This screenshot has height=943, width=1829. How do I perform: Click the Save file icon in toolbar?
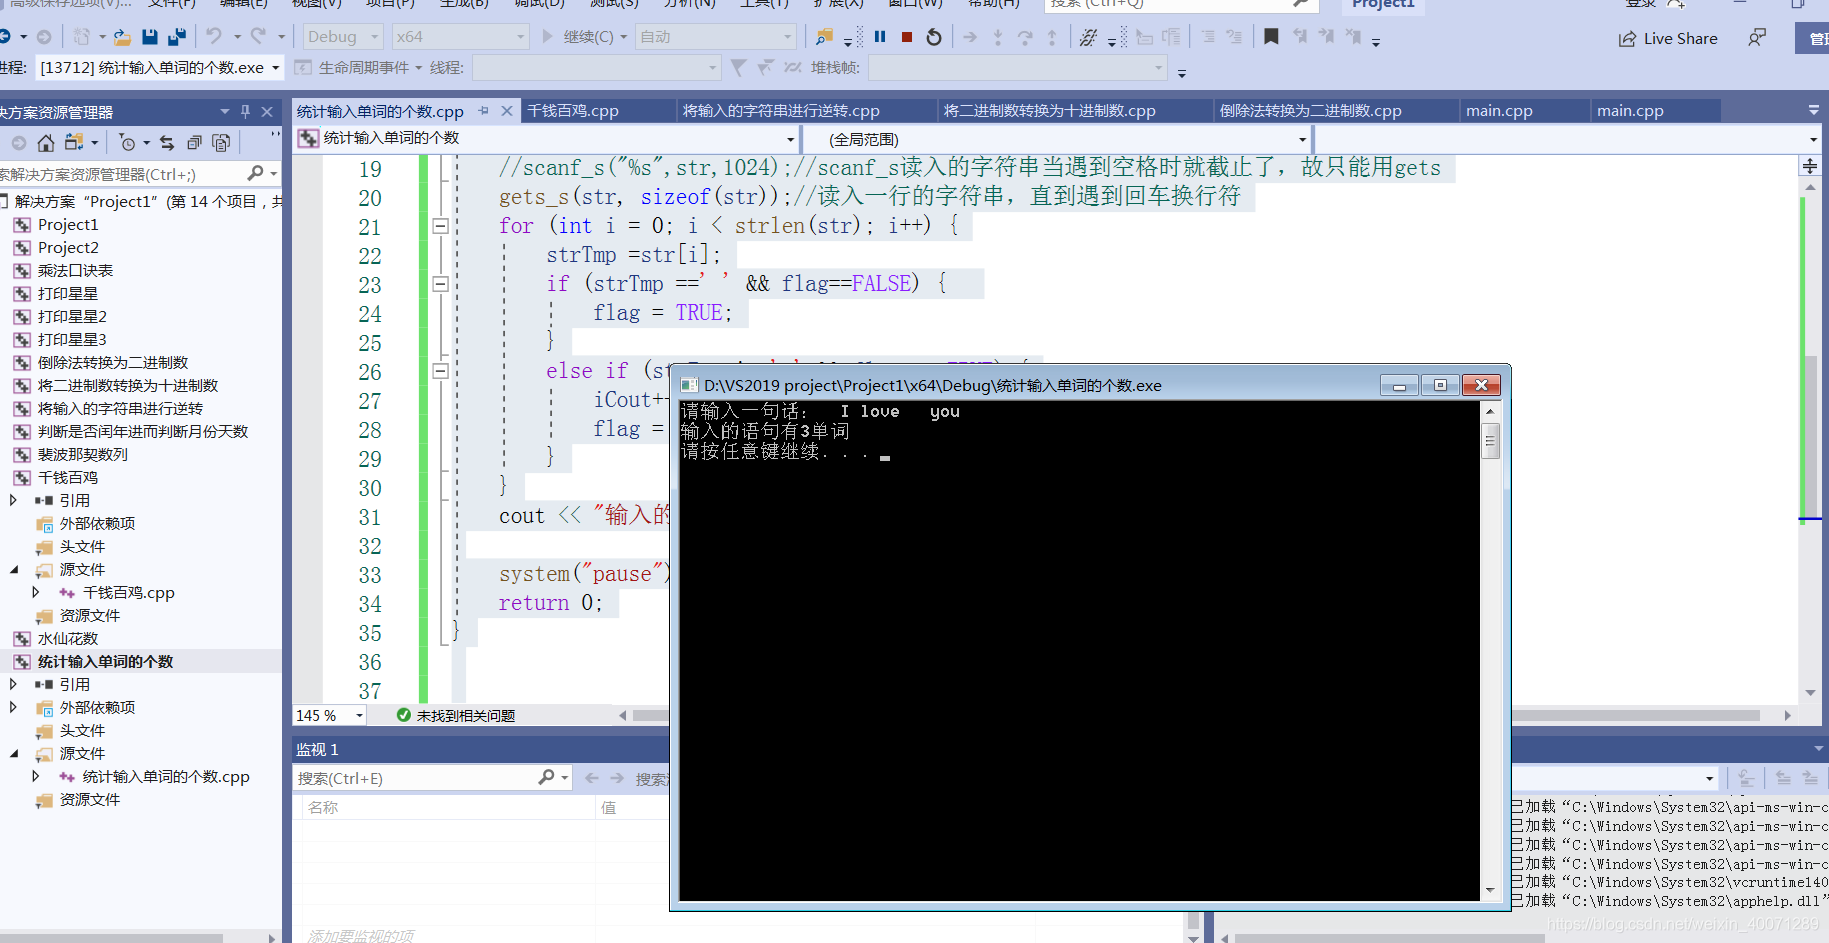click(x=150, y=37)
